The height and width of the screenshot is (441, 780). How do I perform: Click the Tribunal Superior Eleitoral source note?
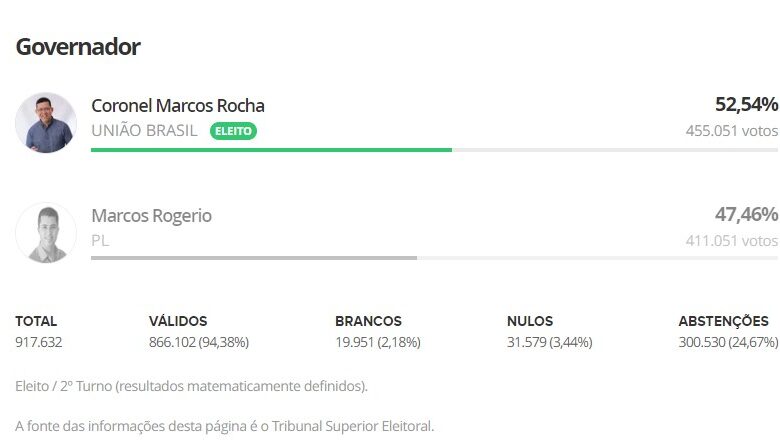tap(225, 426)
